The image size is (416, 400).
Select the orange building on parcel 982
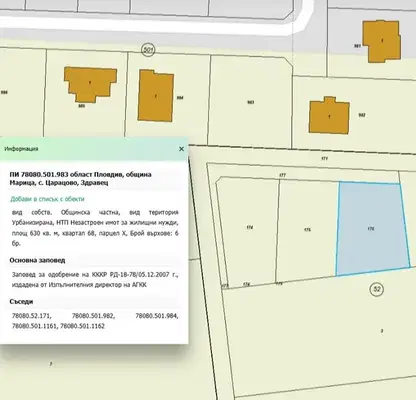coord(329,116)
